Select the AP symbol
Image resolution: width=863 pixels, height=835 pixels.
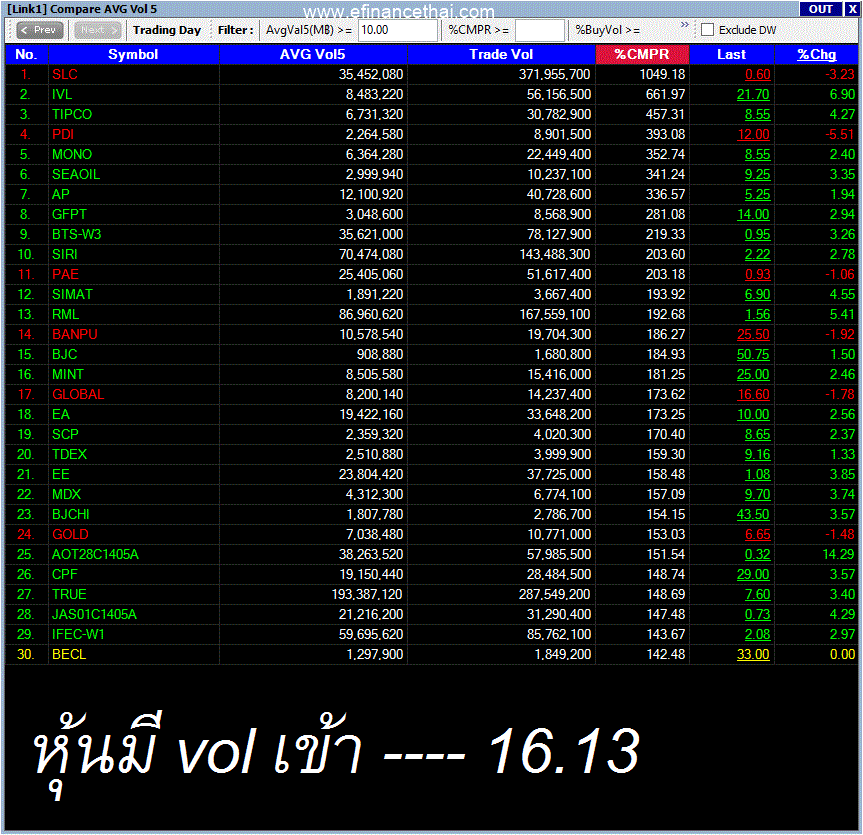61,194
